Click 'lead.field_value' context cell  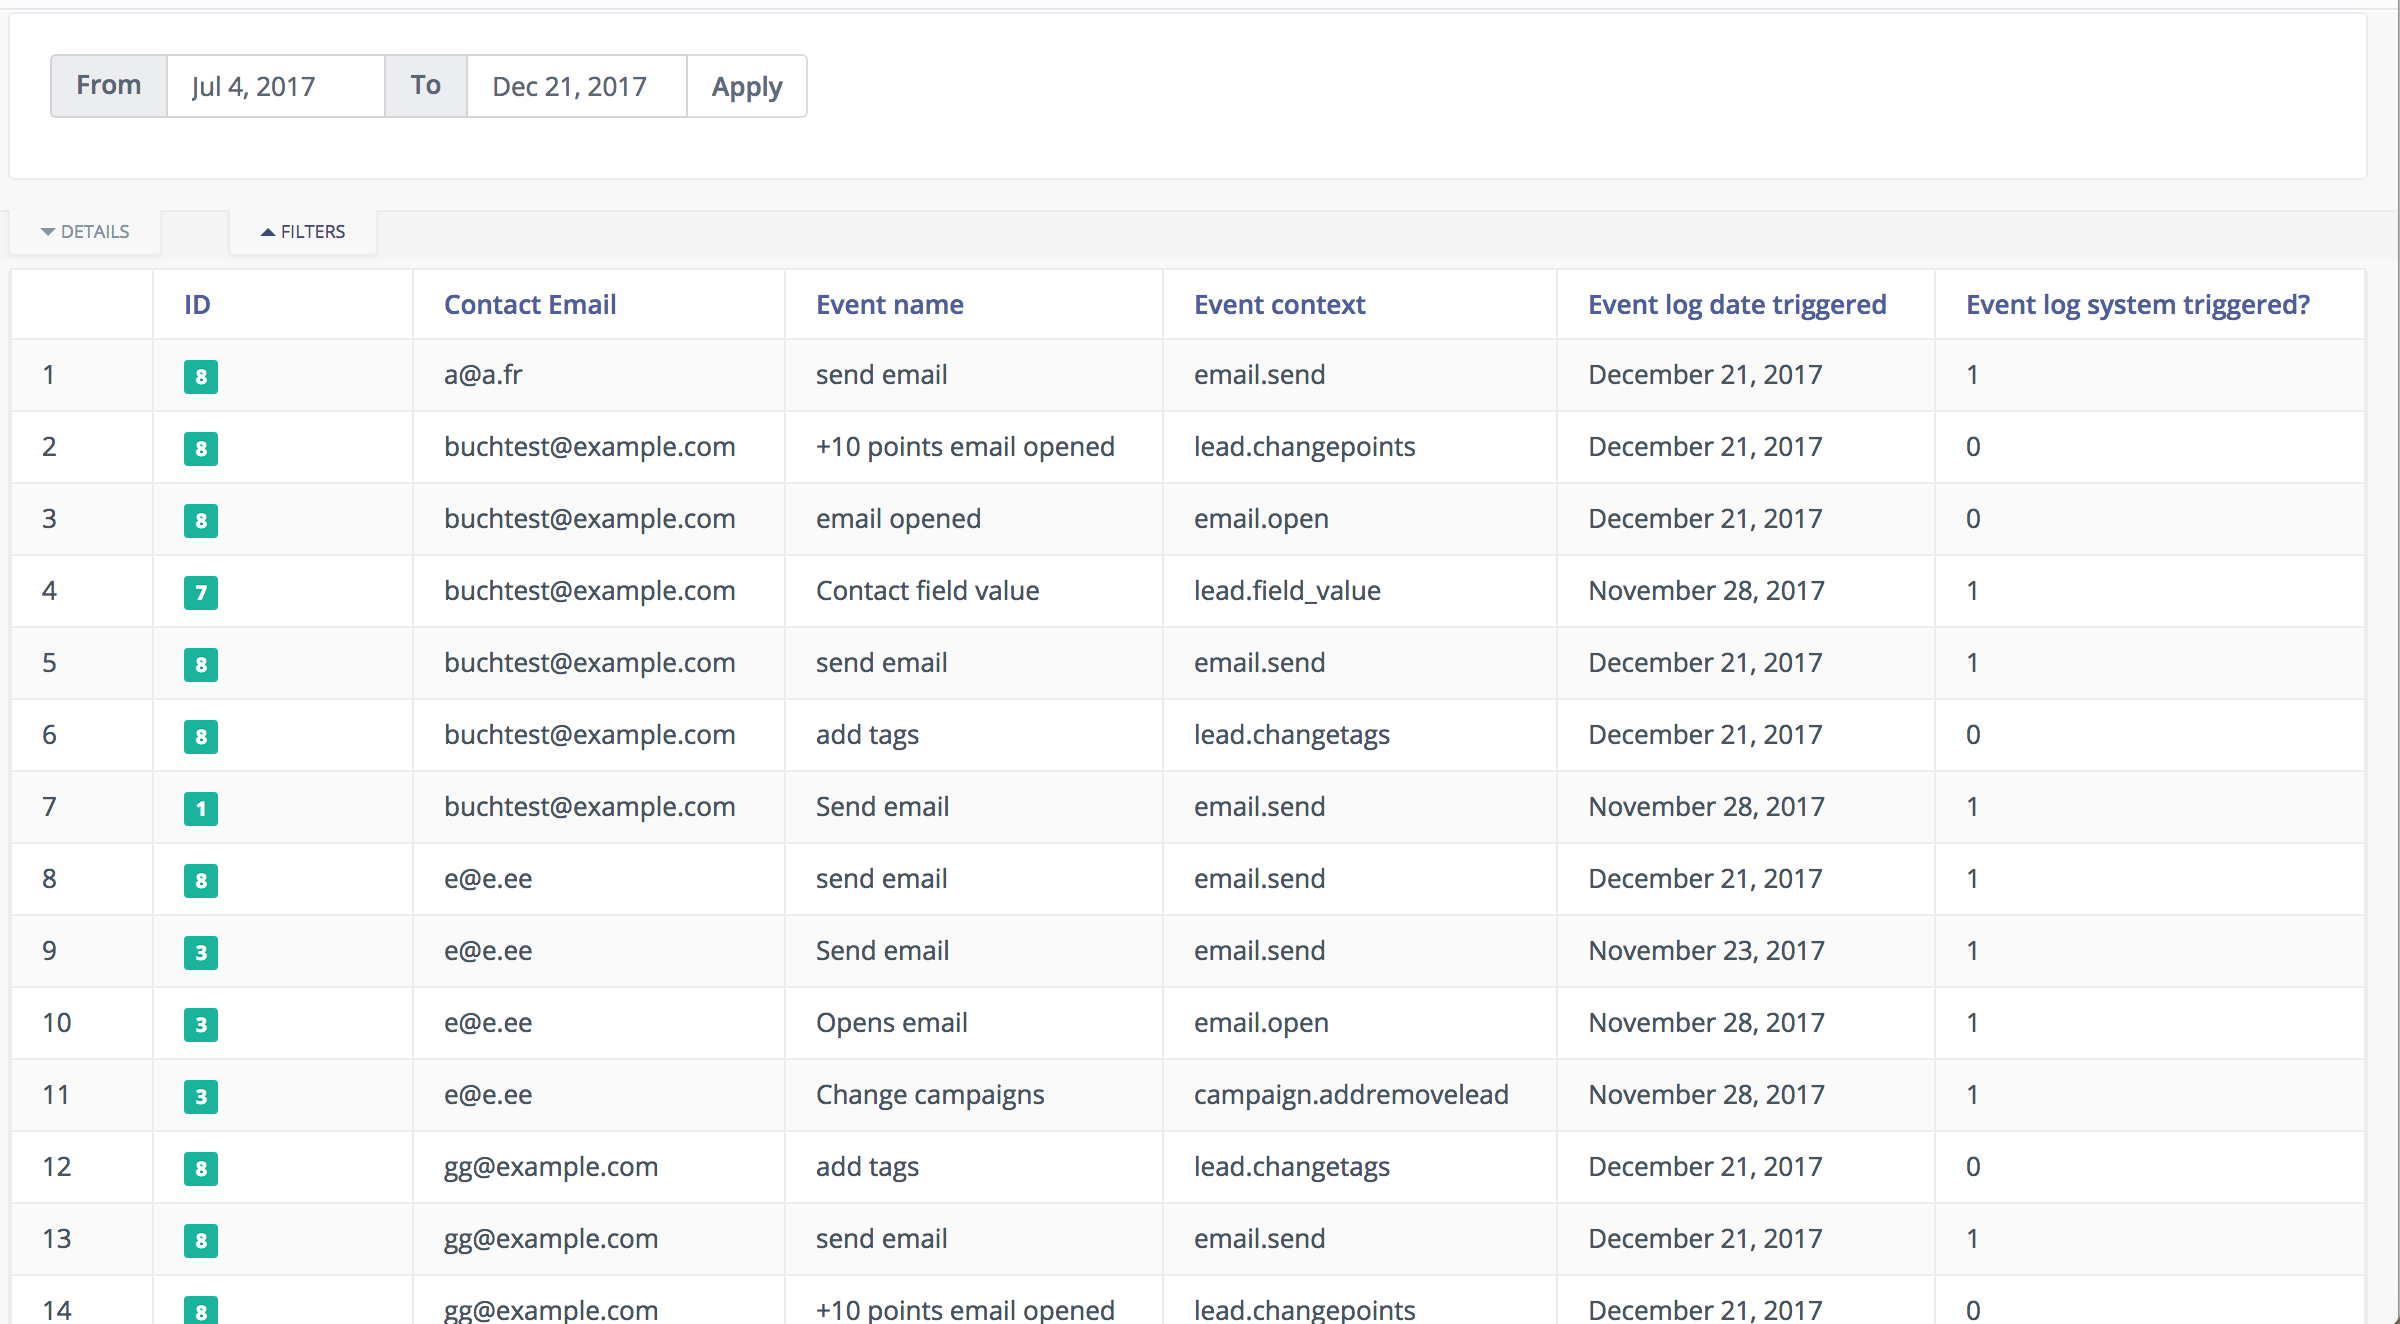coord(1287,591)
